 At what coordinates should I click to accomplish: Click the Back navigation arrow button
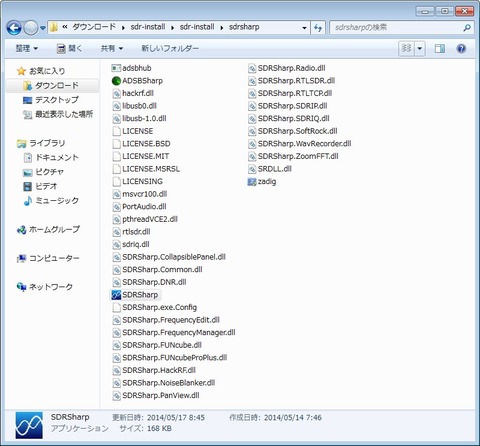pos(14,28)
